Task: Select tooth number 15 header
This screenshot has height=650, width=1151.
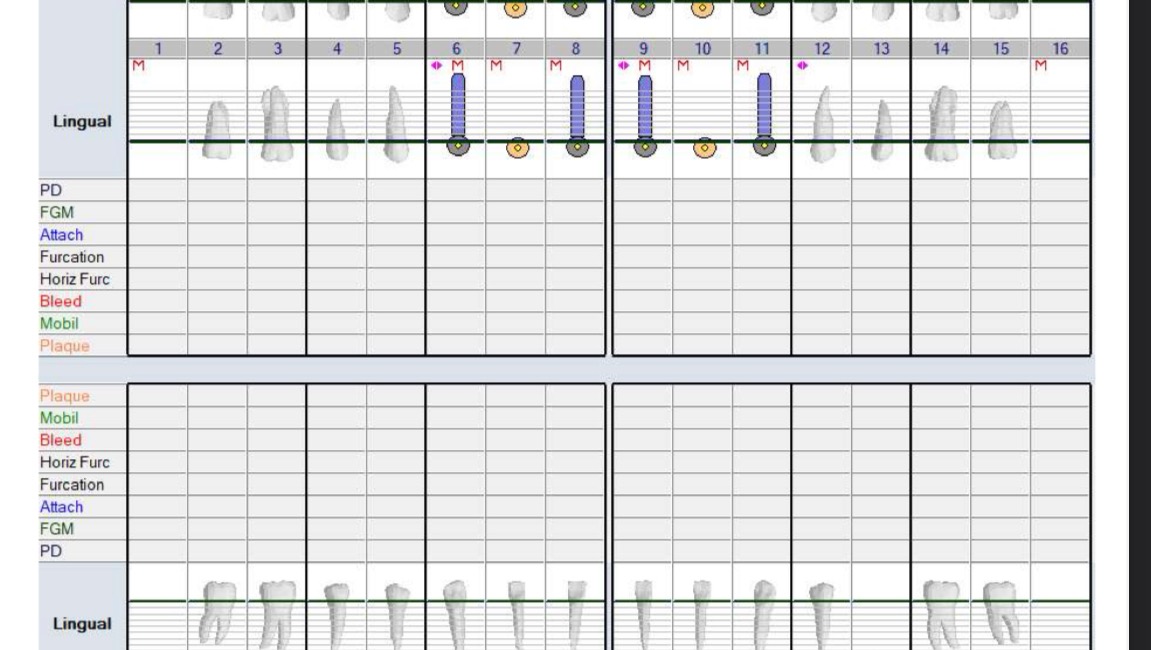Action: click(1001, 48)
